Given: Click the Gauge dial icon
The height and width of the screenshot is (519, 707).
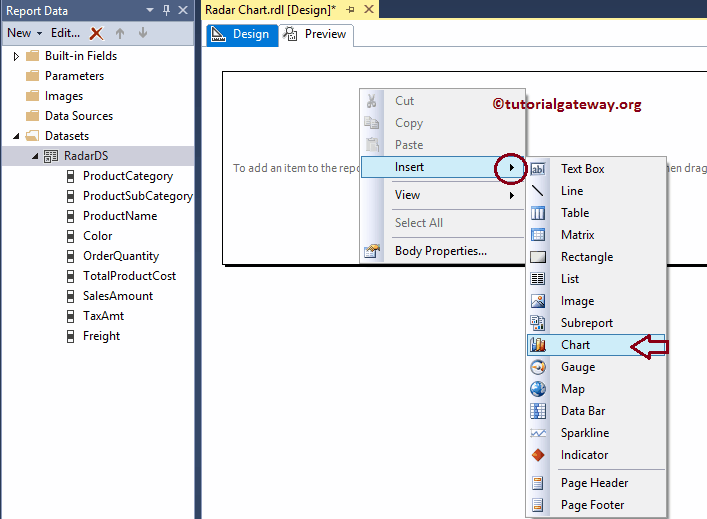Looking at the screenshot, I should click(x=537, y=367).
